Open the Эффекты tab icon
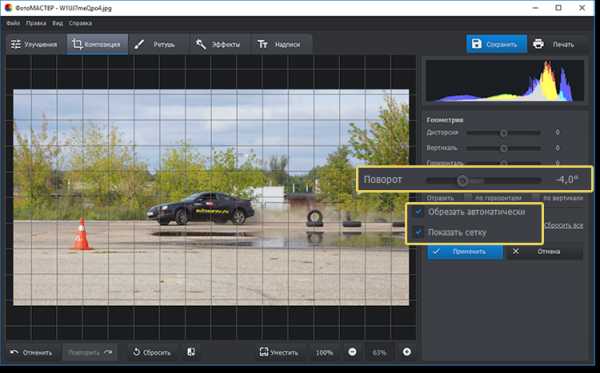The image size is (600, 373). point(201,44)
